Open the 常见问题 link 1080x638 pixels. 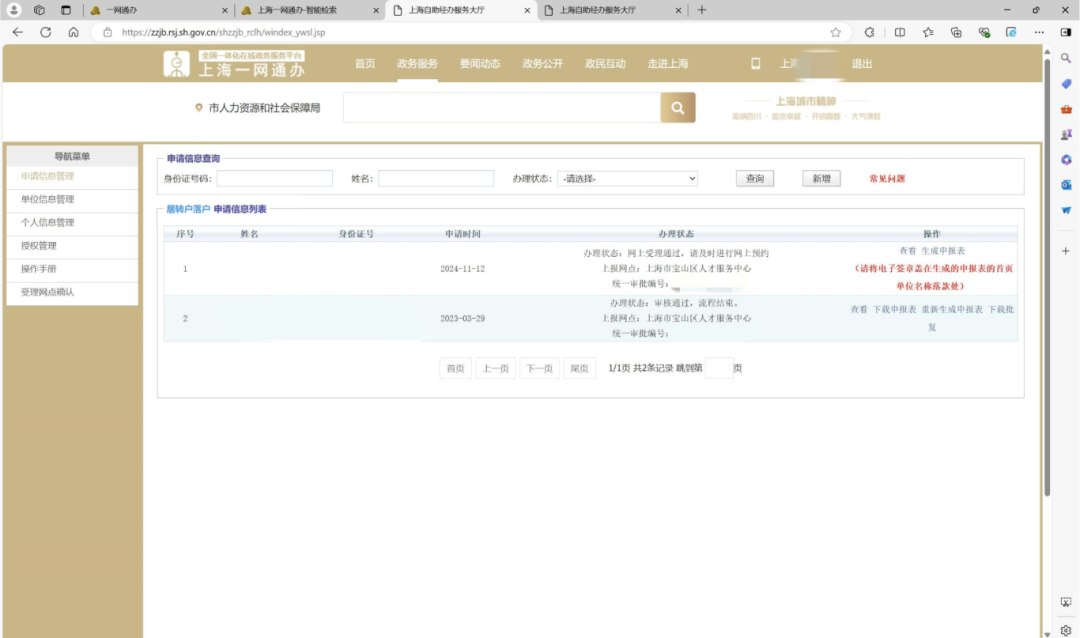tap(887, 179)
